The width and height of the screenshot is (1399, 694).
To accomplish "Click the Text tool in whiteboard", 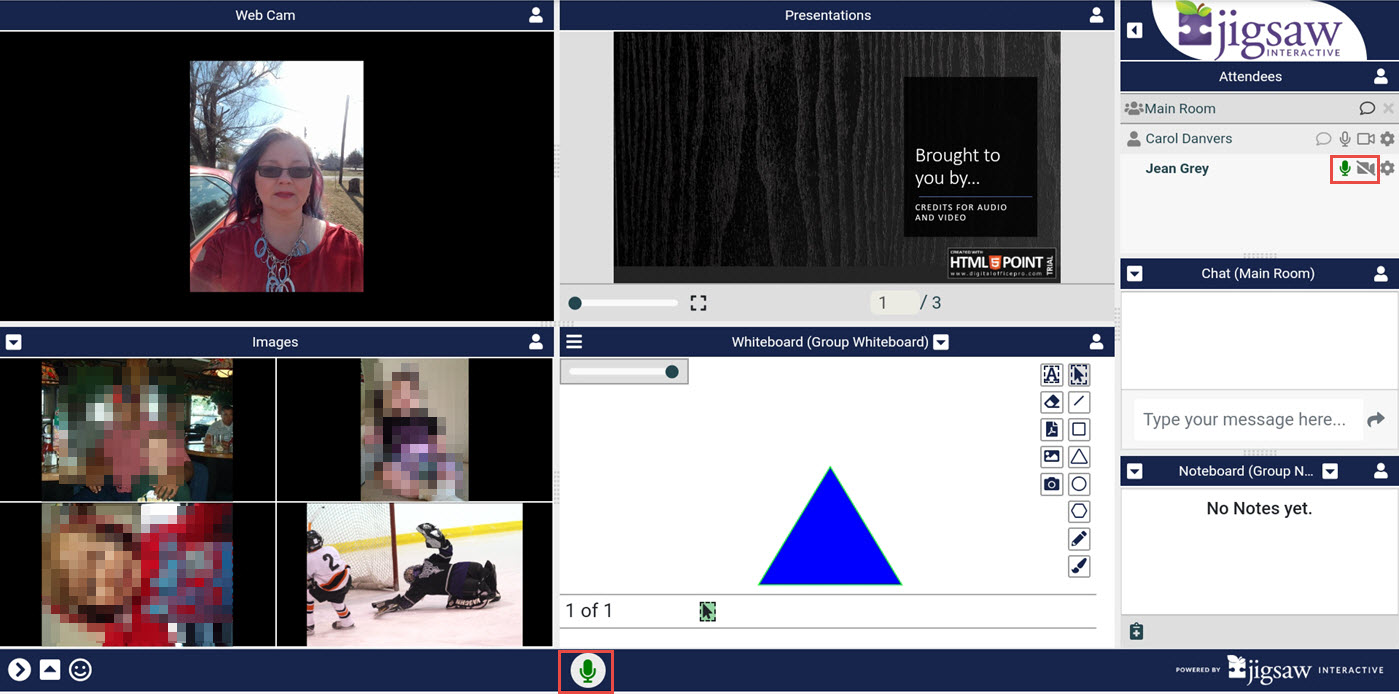I will 1051,374.
